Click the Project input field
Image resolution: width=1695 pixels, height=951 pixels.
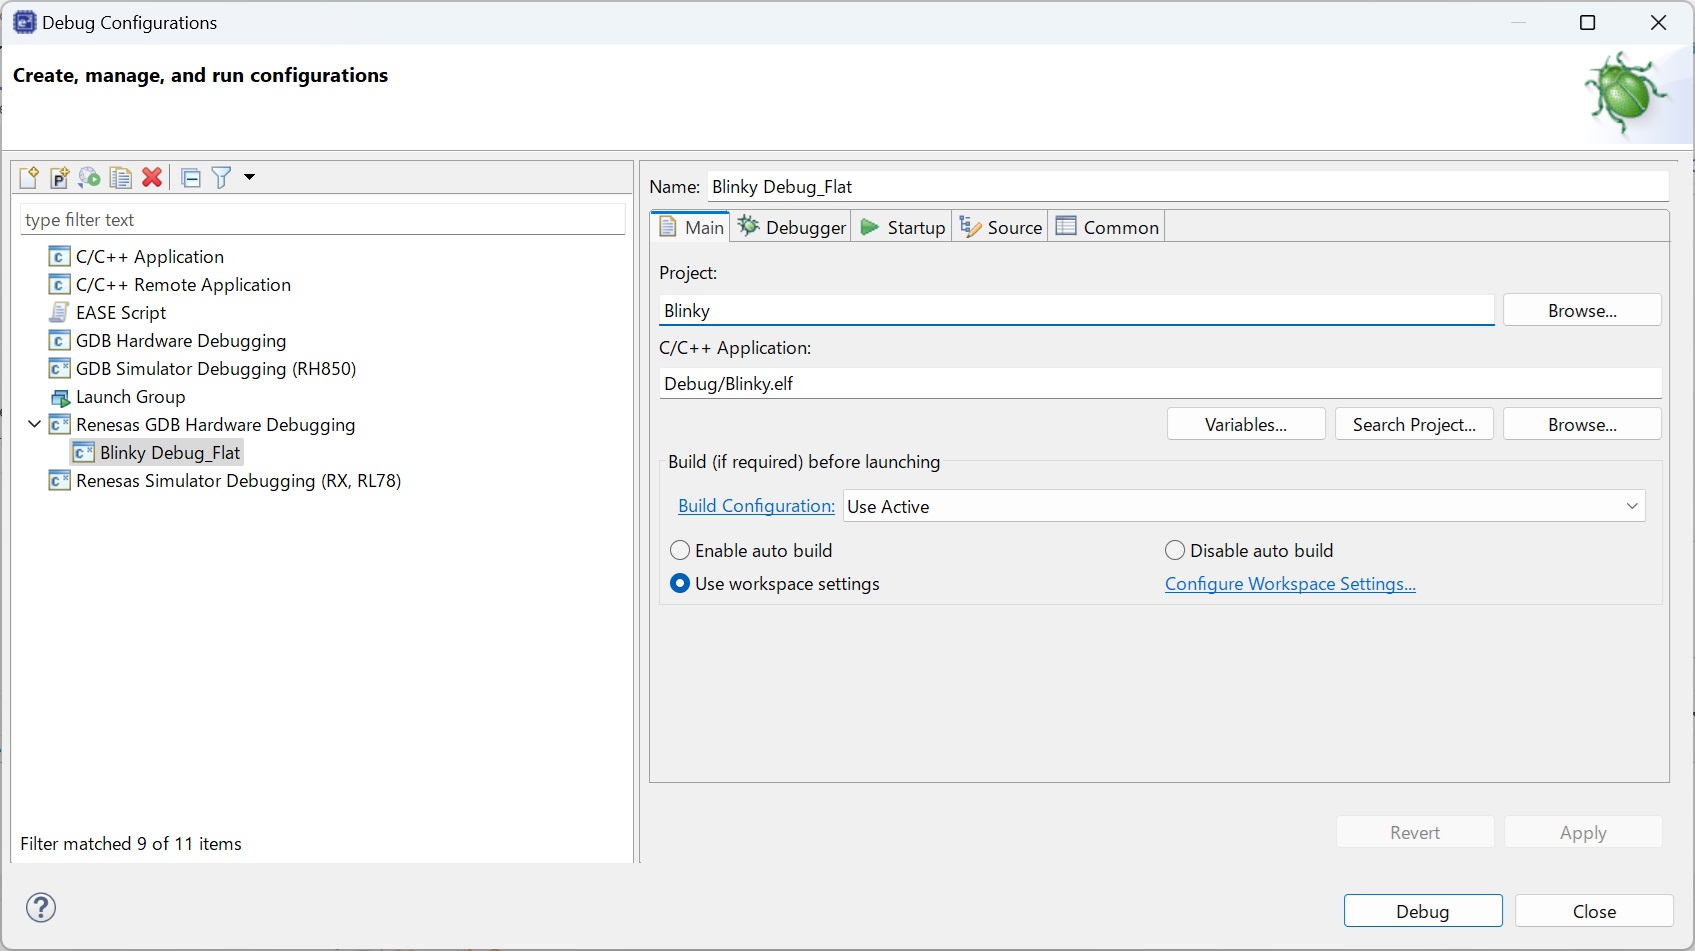pos(1077,311)
